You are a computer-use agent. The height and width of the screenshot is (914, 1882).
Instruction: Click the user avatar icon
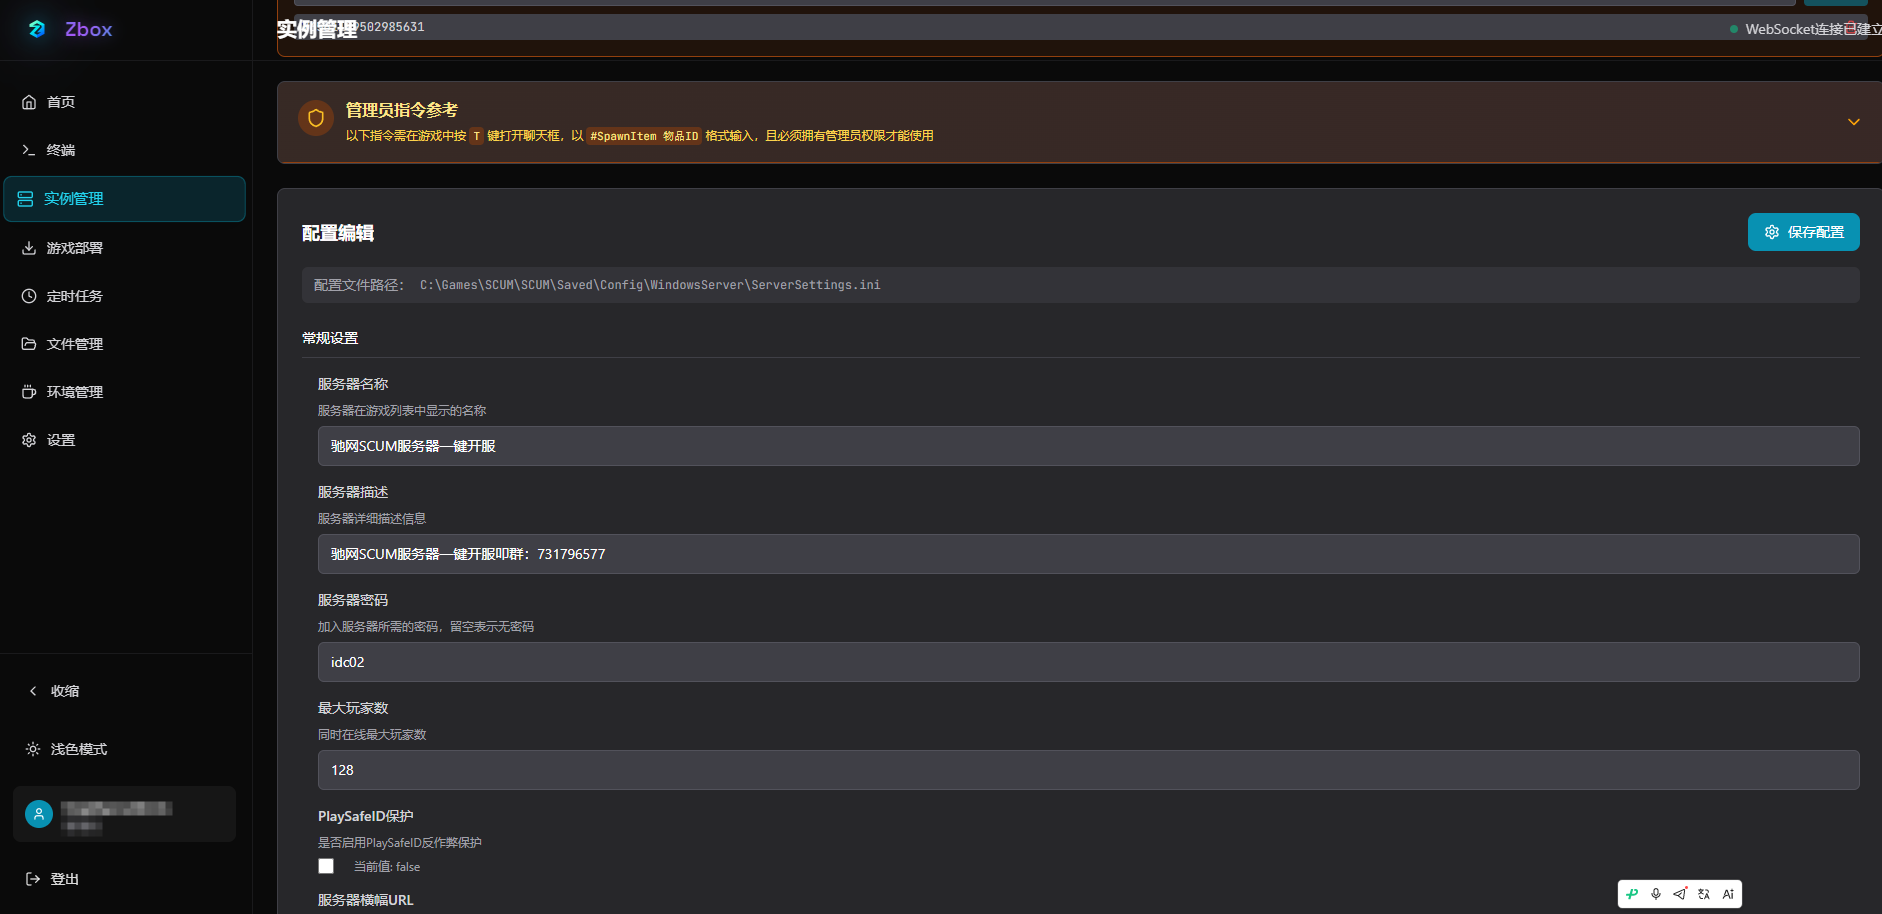pos(39,814)
